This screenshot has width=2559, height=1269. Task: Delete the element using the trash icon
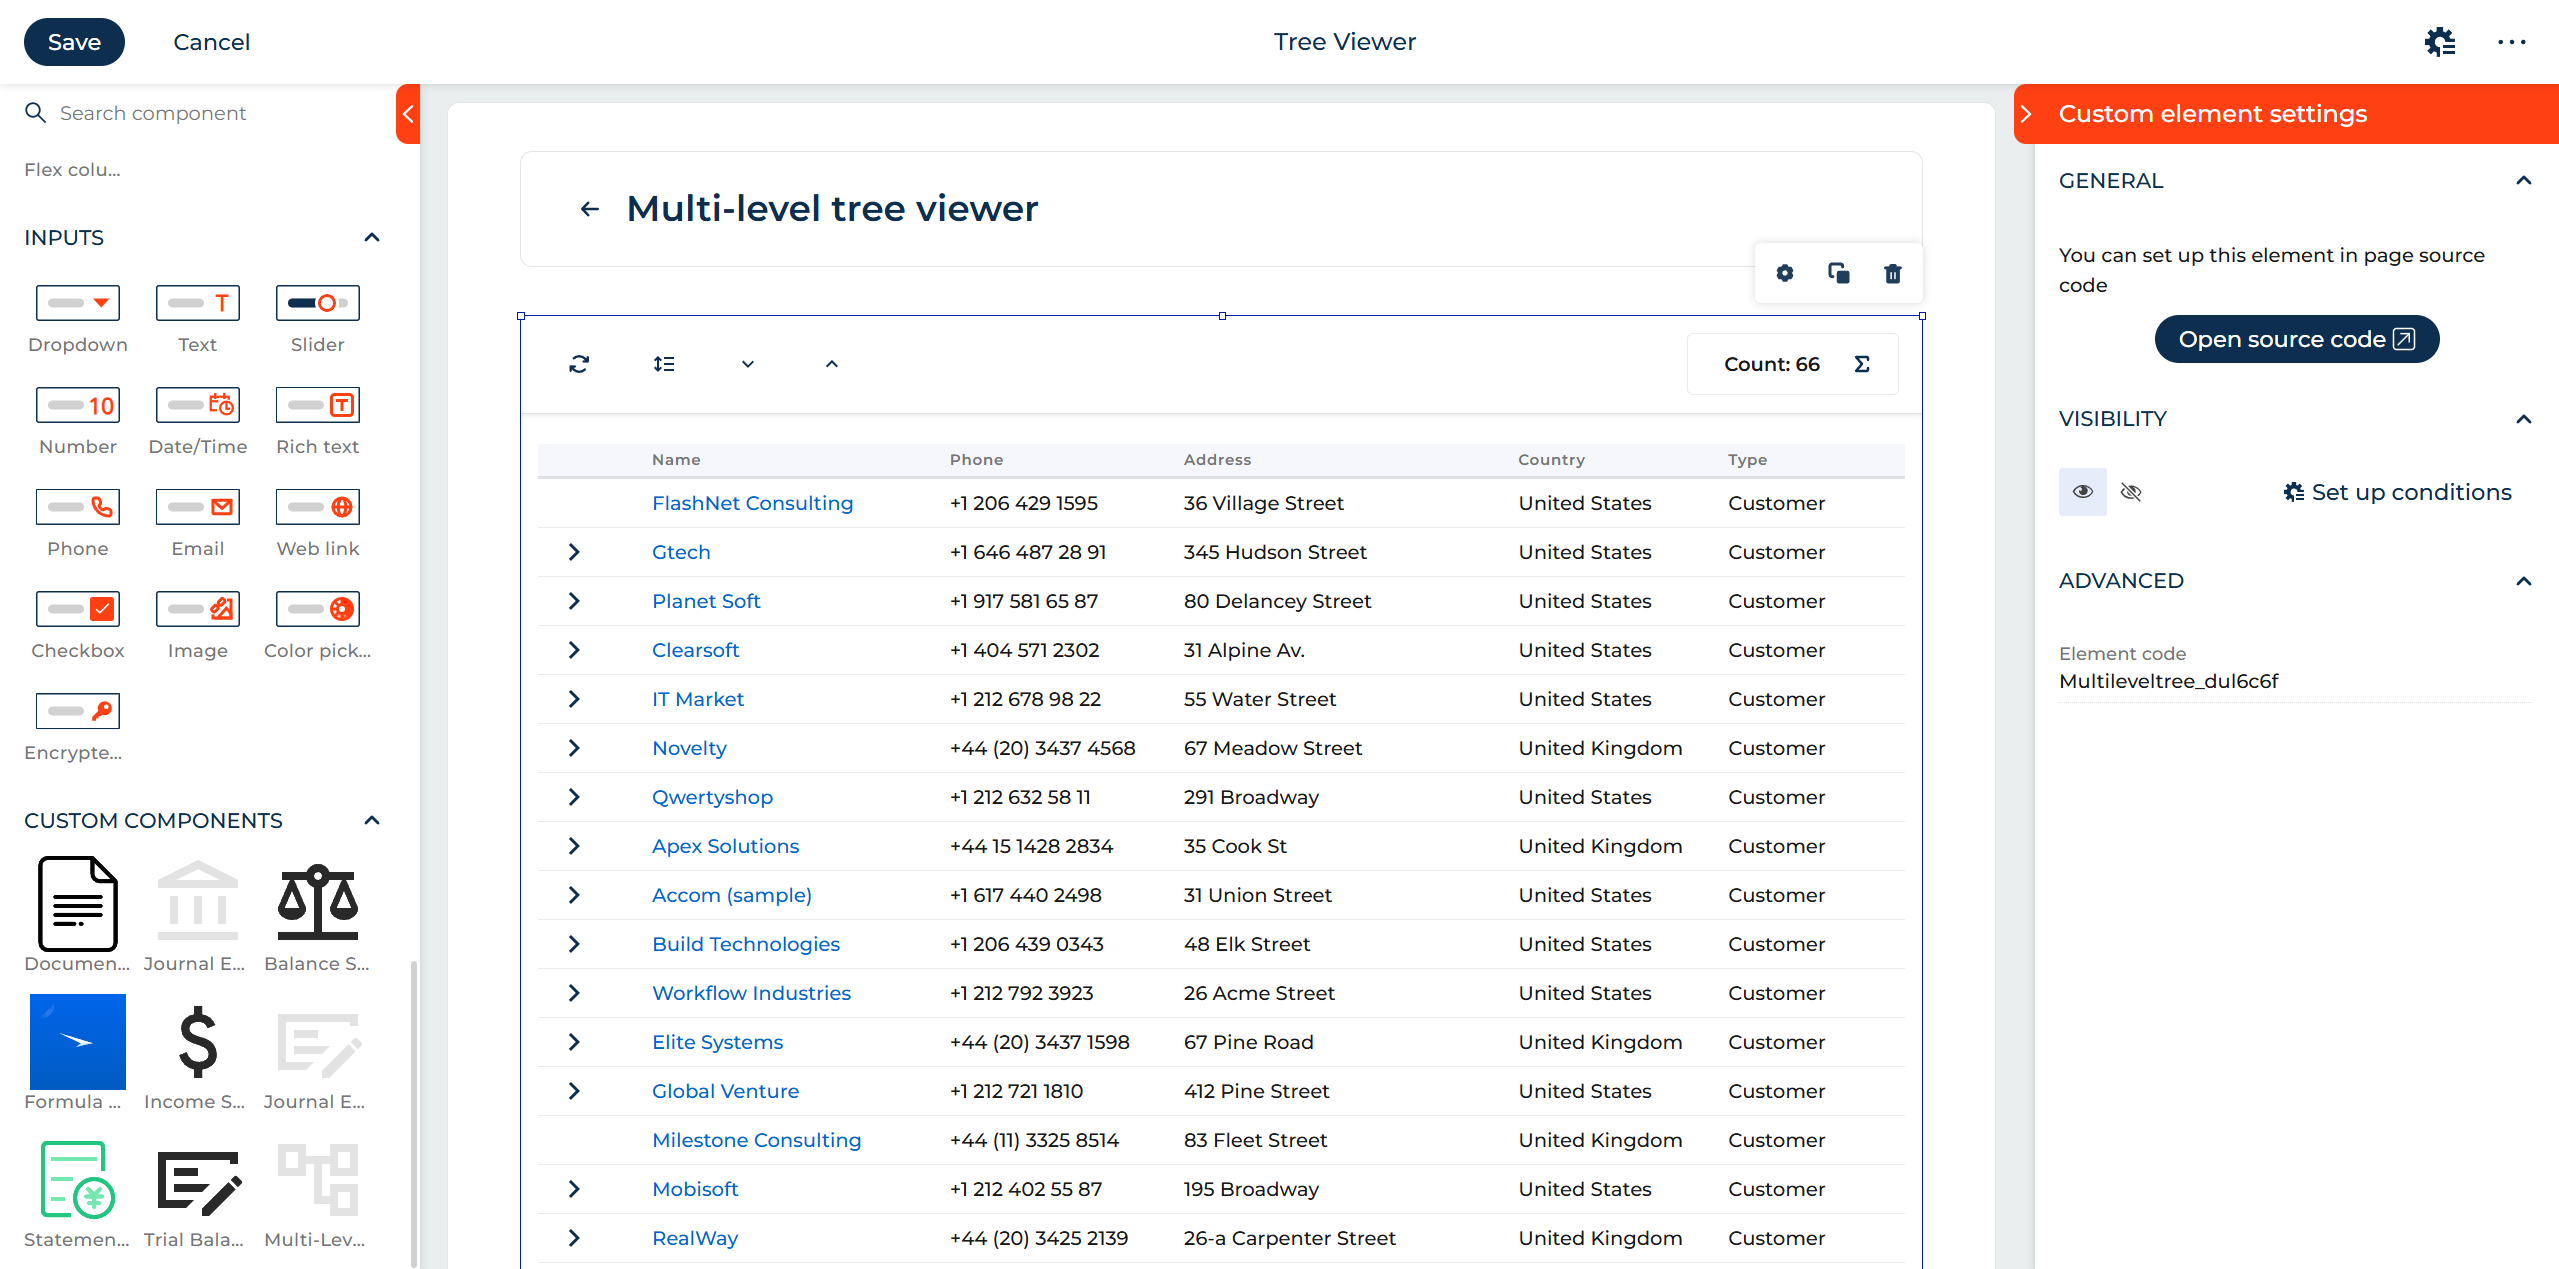click(x=1892, y=273)
